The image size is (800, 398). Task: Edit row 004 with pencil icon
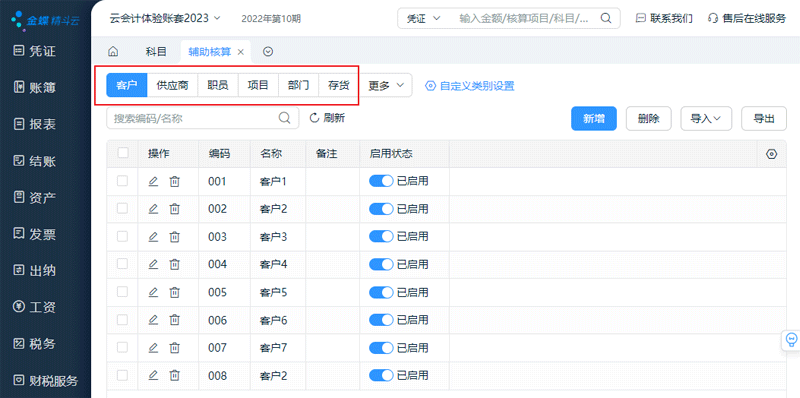point(153,264)
